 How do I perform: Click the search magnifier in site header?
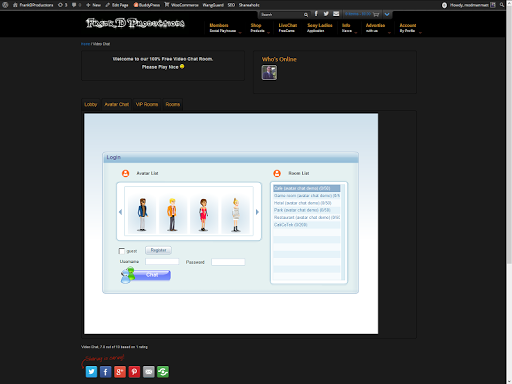306,15
